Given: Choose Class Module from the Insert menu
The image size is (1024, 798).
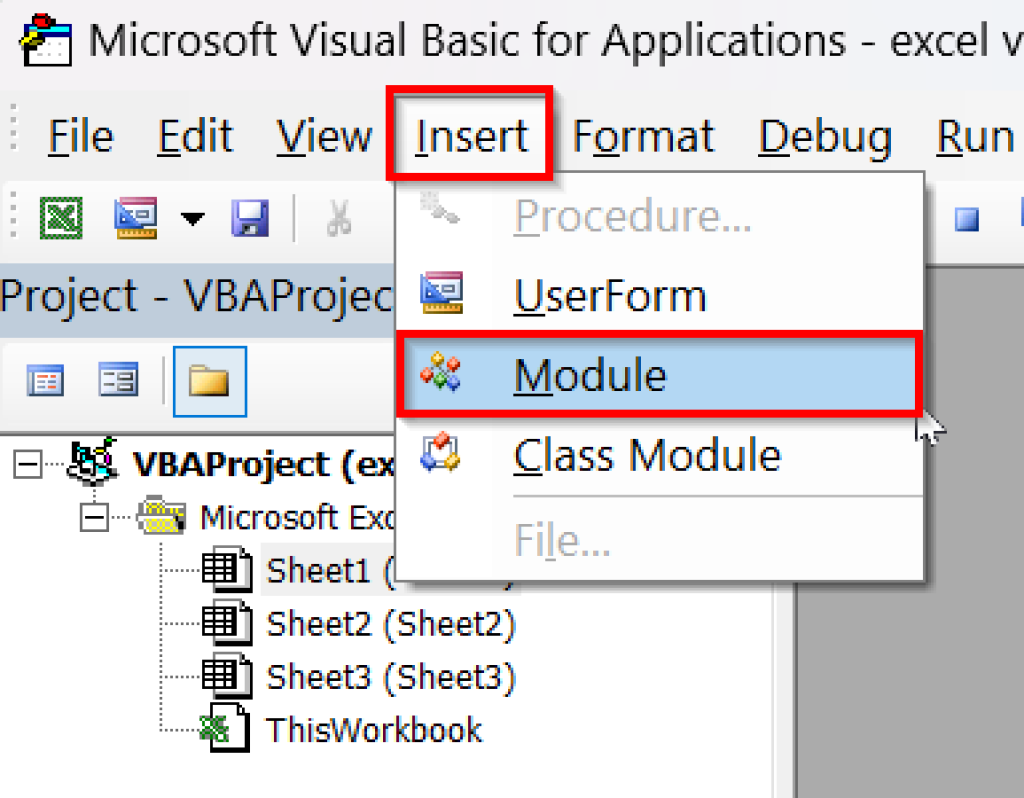Looking at the screenshot, I should (645, 455).
